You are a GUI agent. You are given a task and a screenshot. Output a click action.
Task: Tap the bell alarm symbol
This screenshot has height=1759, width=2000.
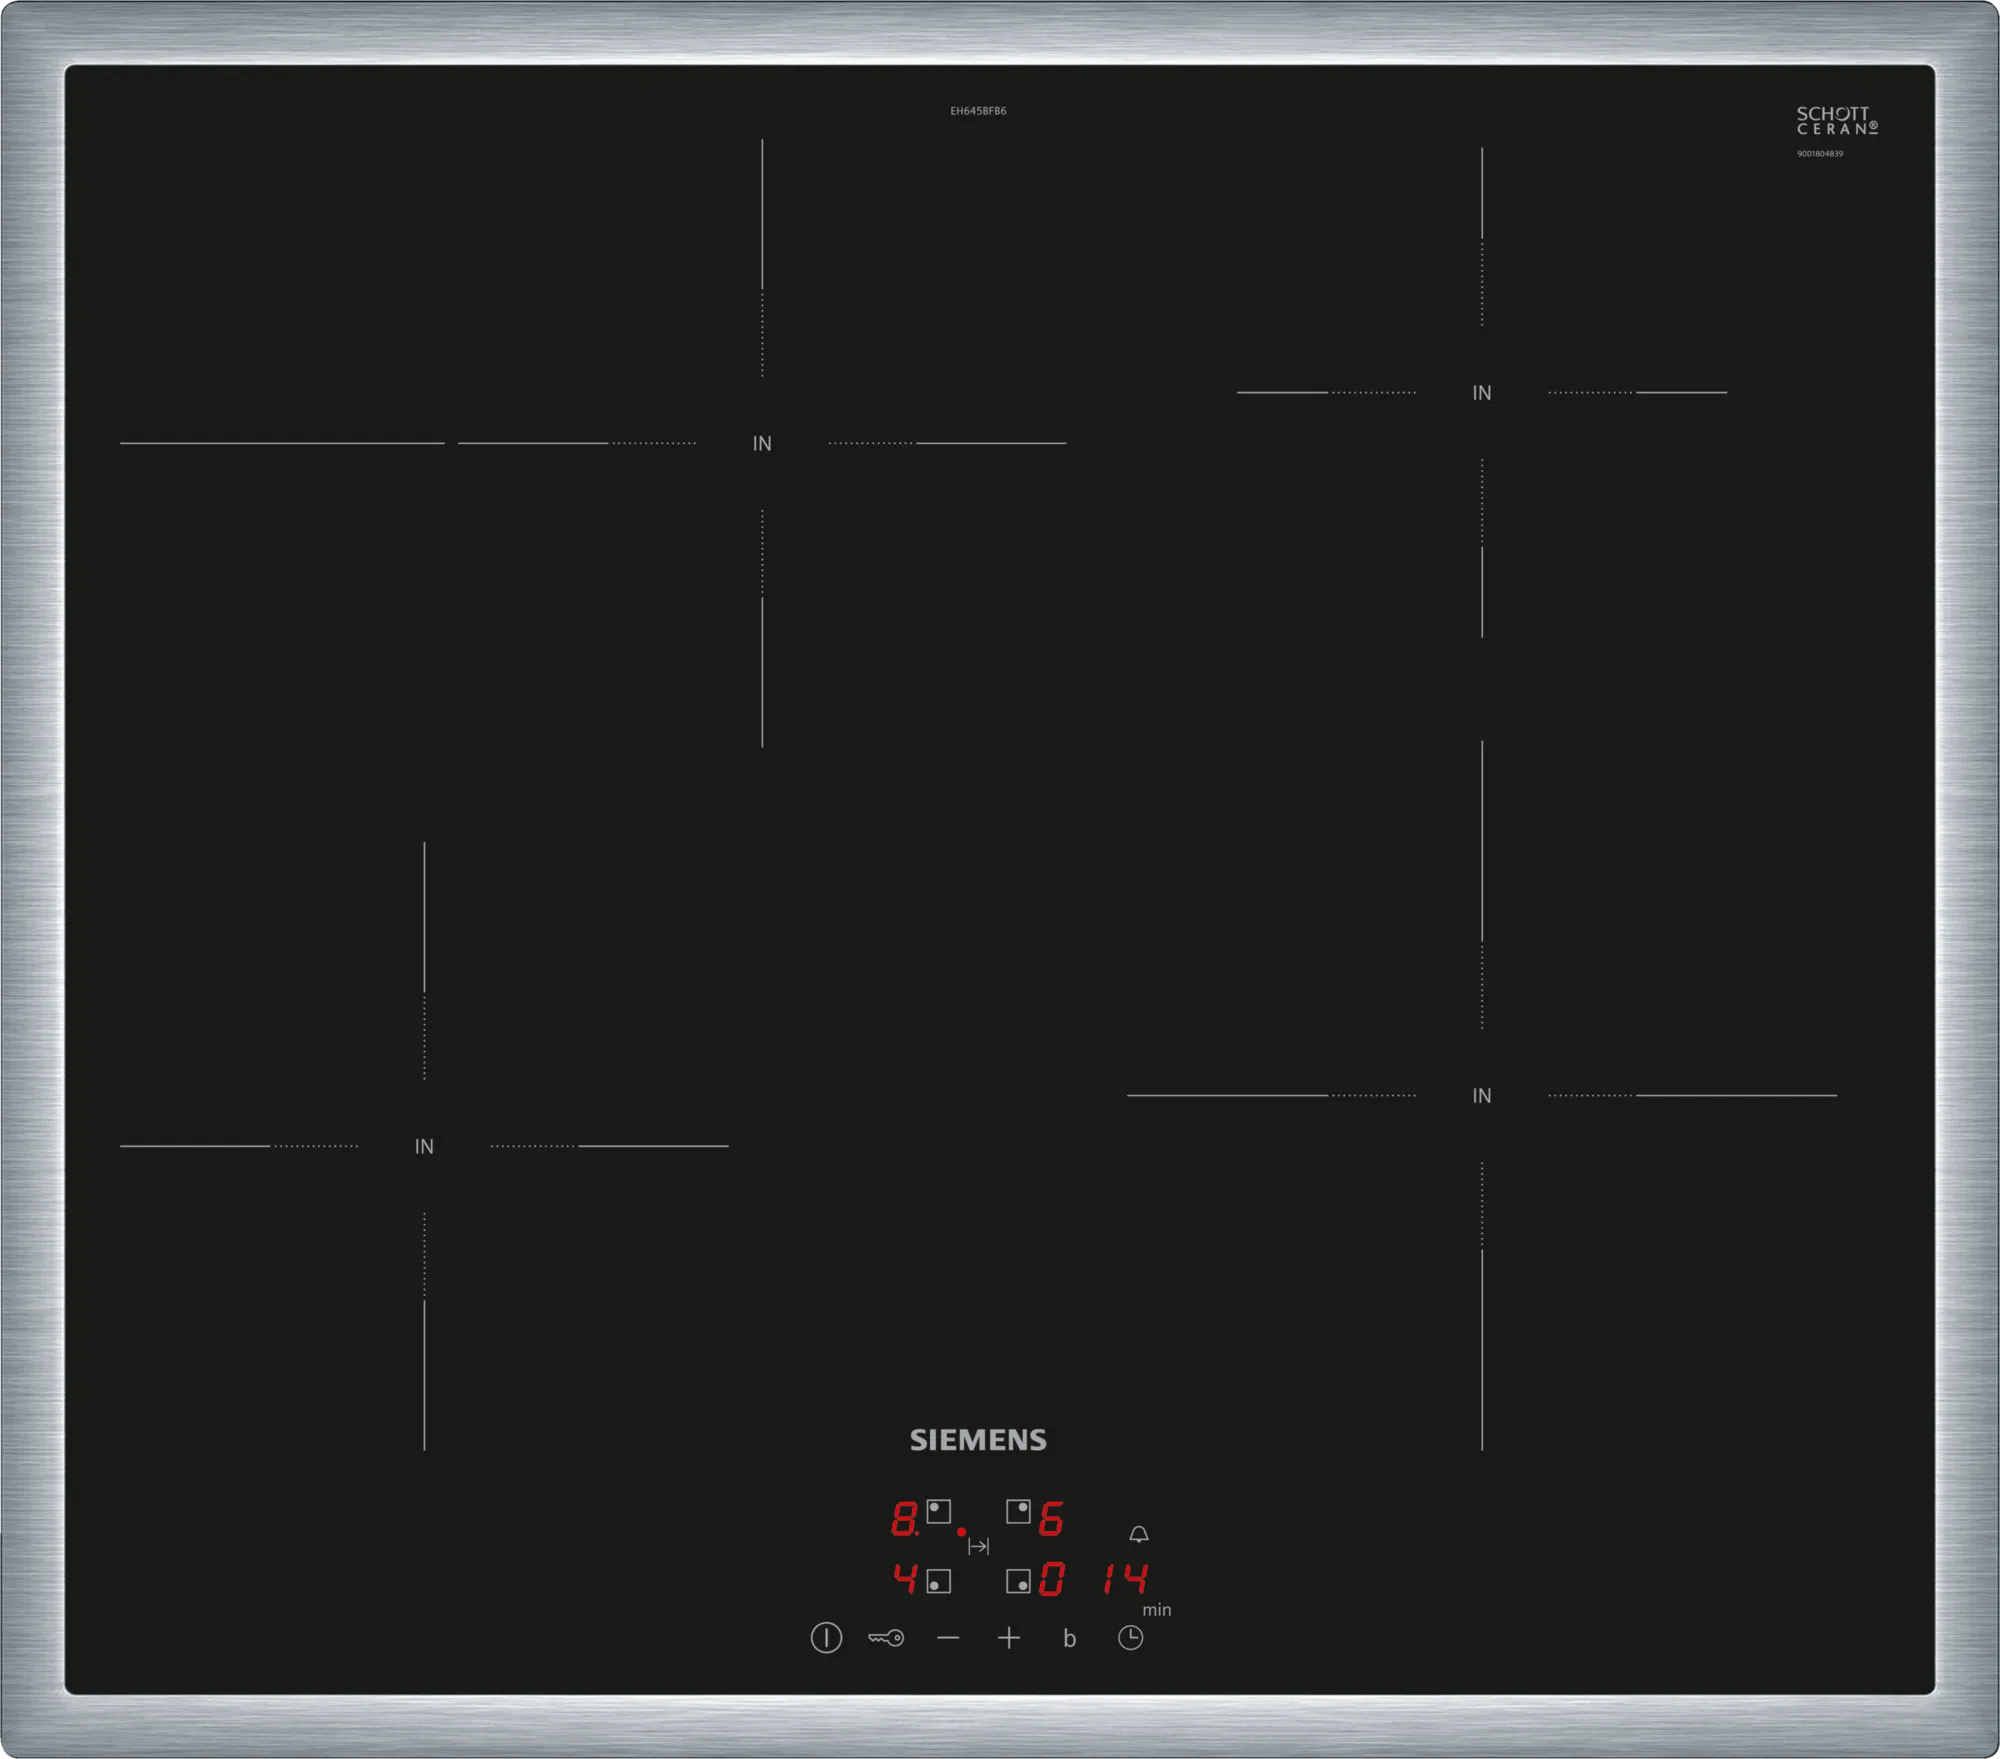click(x=1138, y=1534)
